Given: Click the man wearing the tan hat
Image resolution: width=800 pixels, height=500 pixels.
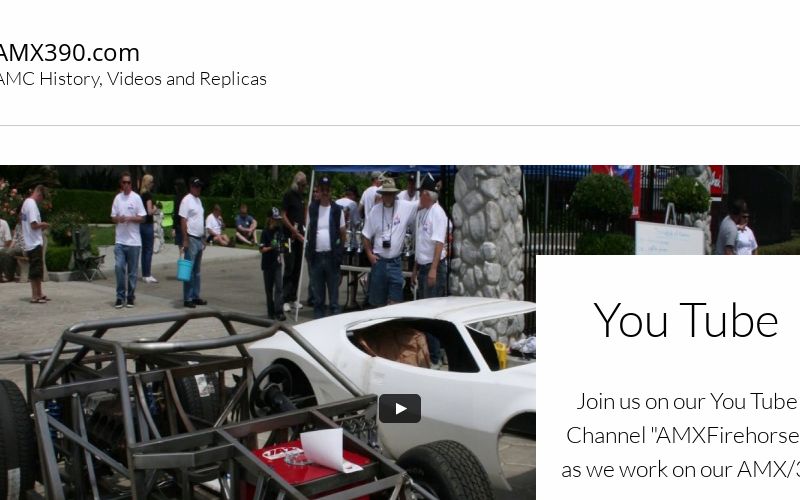Looking at the screenshot, I should pyautogui.click(x=387, y=242).
